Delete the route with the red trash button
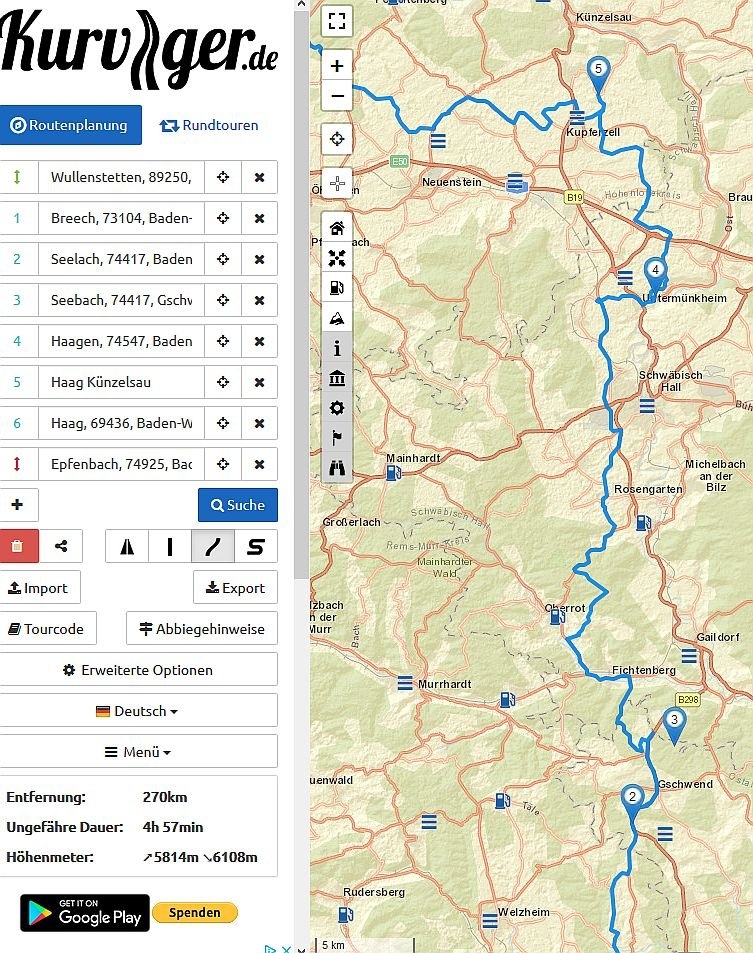This screenshot has width=753, height=953. point(17,546)
